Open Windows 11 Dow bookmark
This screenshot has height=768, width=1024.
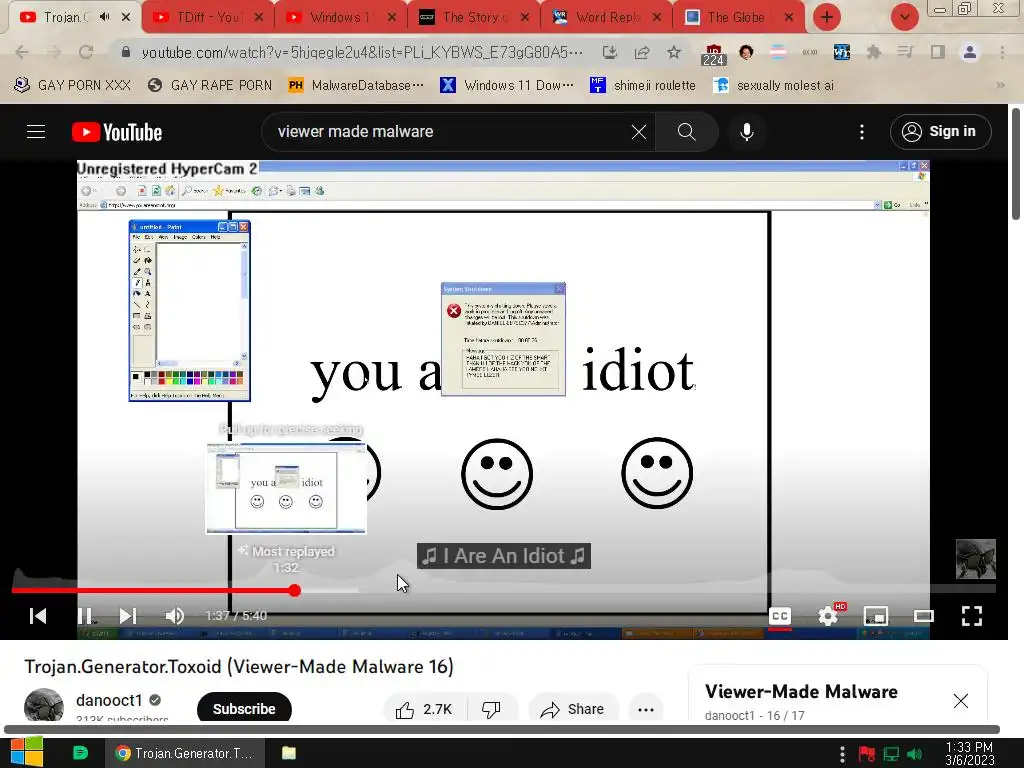pos(507,86)
